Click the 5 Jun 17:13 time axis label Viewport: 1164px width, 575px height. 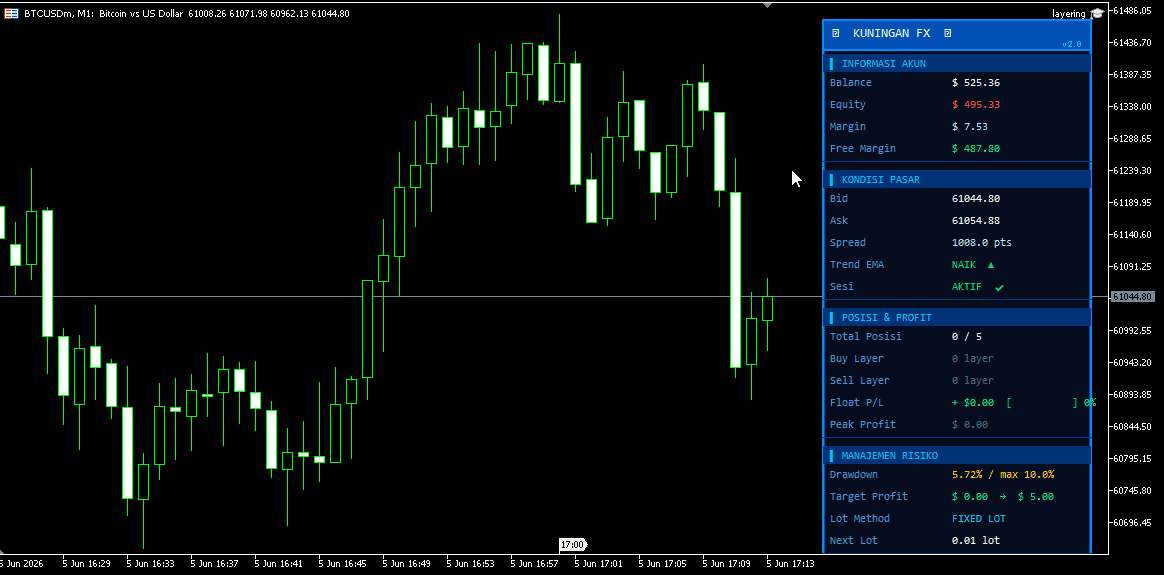point(791,564)
